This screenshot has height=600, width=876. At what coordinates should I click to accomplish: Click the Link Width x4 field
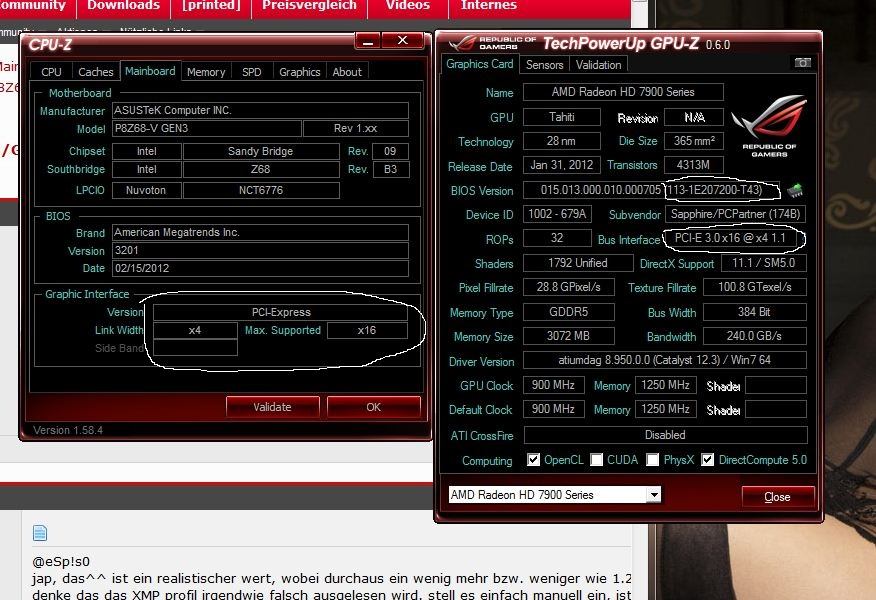(x=195, y=330)
